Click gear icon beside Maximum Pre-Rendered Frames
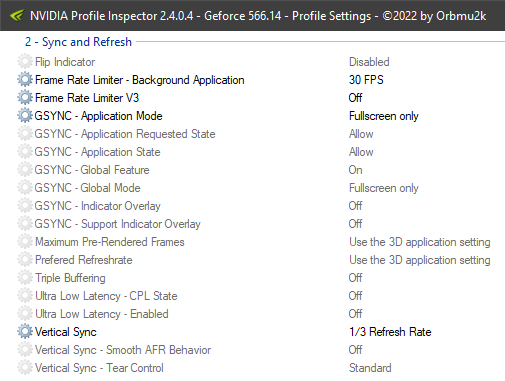This screenshot has height=381, width=505. coord(25,242)
